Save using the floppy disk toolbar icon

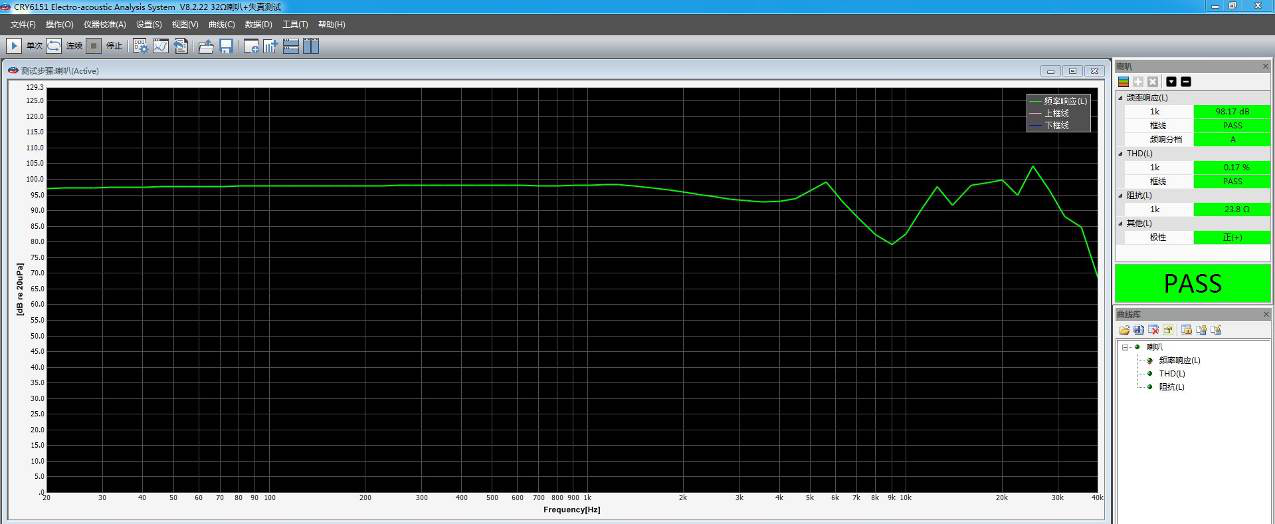pos(226,46)
